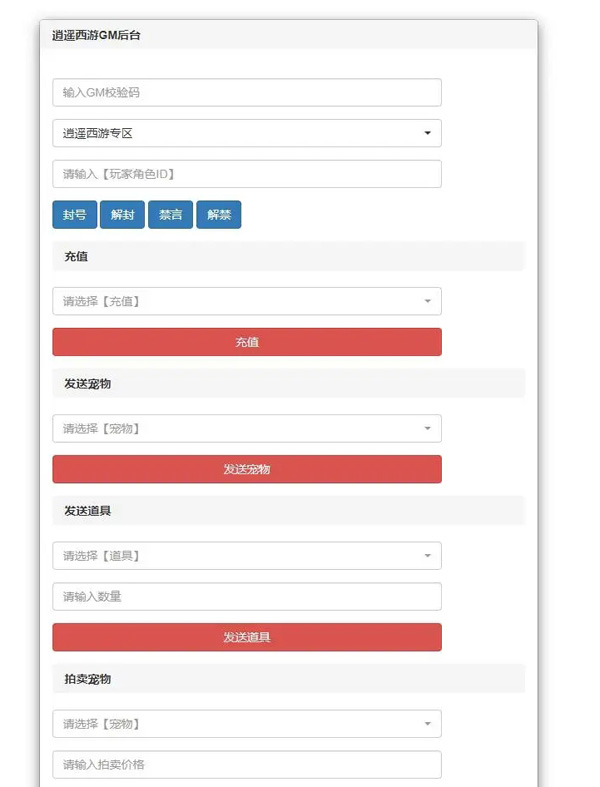
Task: Click the 请输入数量 quantity field
Action: tap(246, 597)
